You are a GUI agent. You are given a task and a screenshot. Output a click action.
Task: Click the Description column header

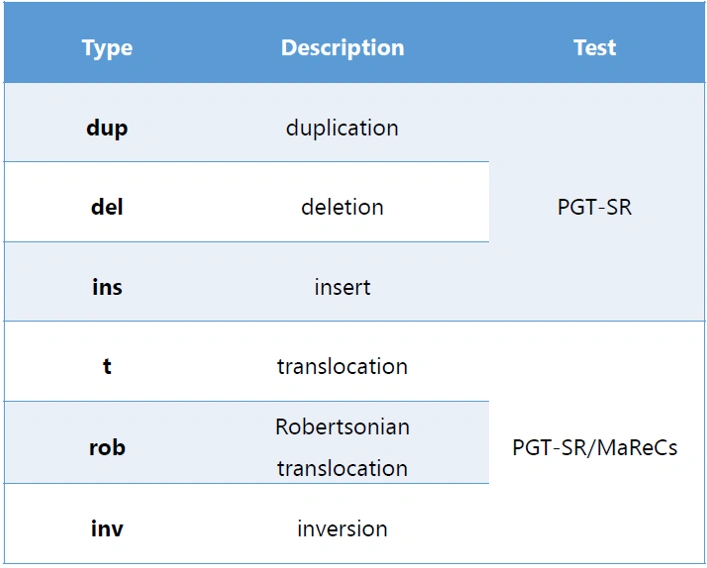pos(343,48)
